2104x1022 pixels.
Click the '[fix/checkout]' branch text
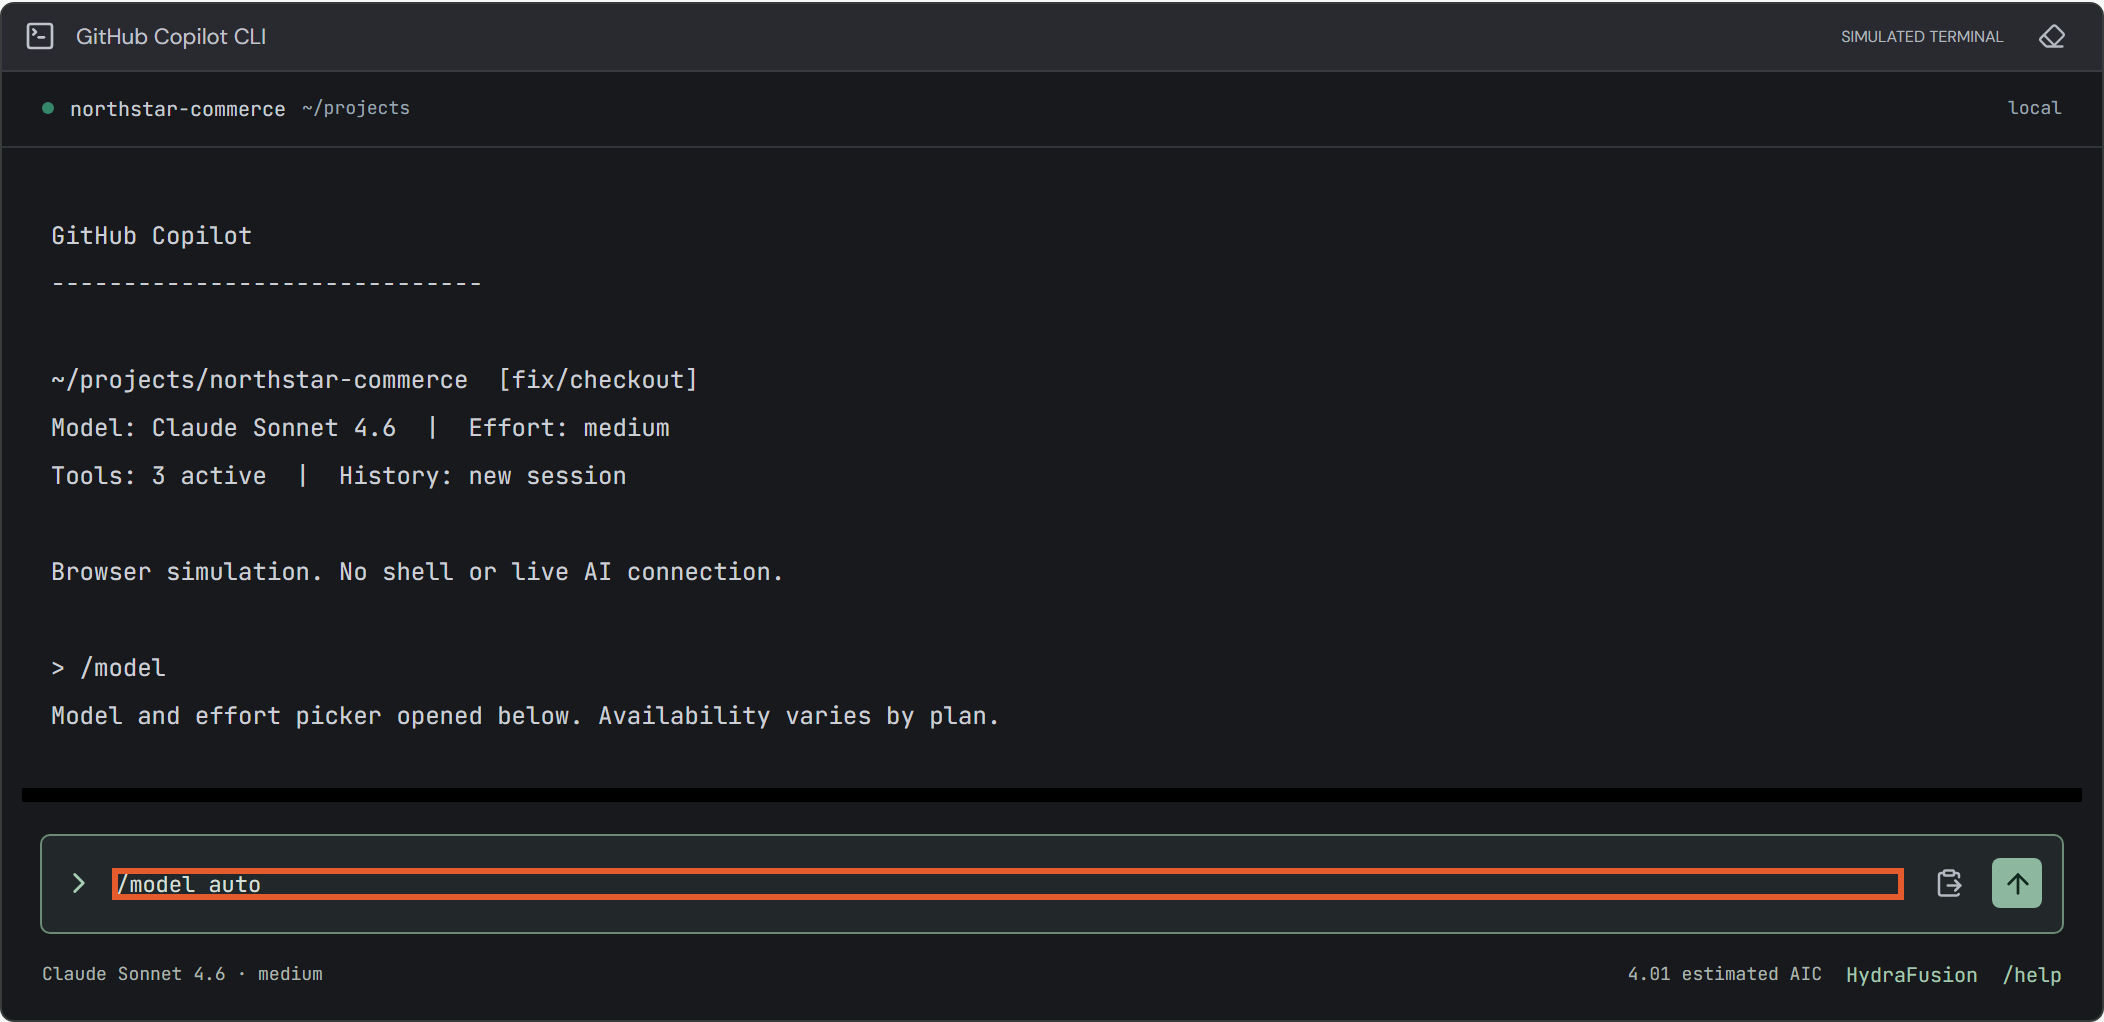pos(598,380)
